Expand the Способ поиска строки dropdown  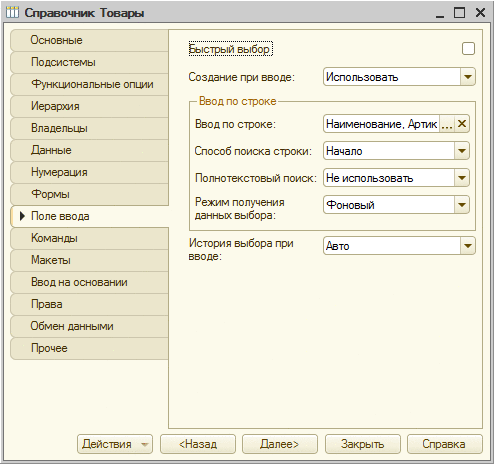click(x=462, y=151)
